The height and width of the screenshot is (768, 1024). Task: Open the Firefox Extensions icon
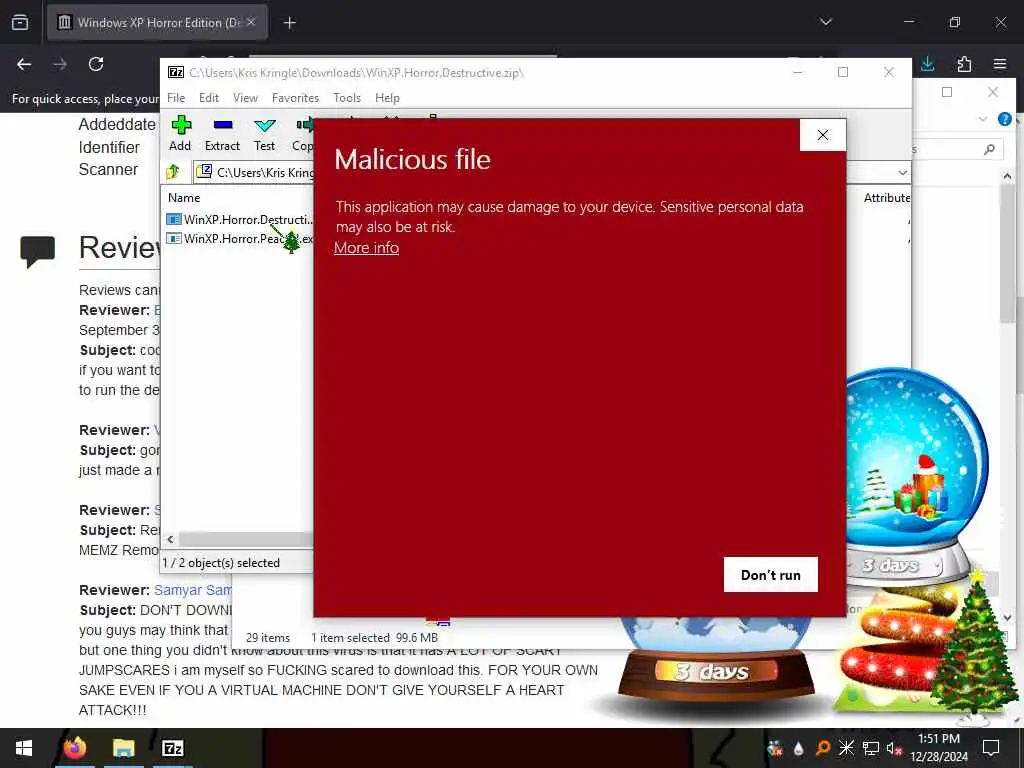pos(964,64)
